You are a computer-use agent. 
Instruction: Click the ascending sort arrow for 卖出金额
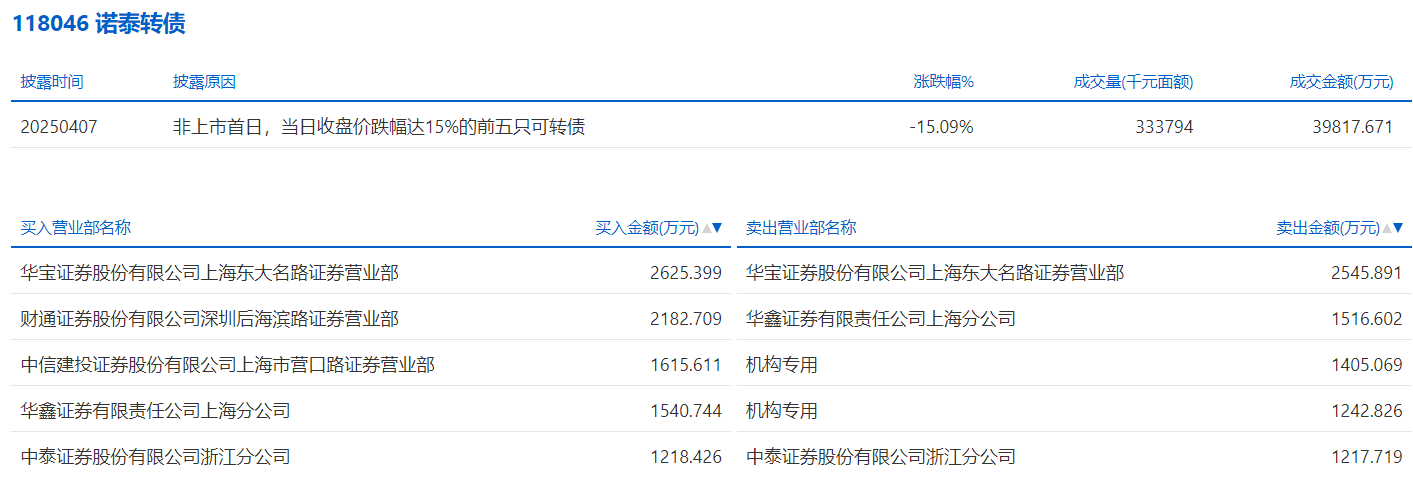1387,228
